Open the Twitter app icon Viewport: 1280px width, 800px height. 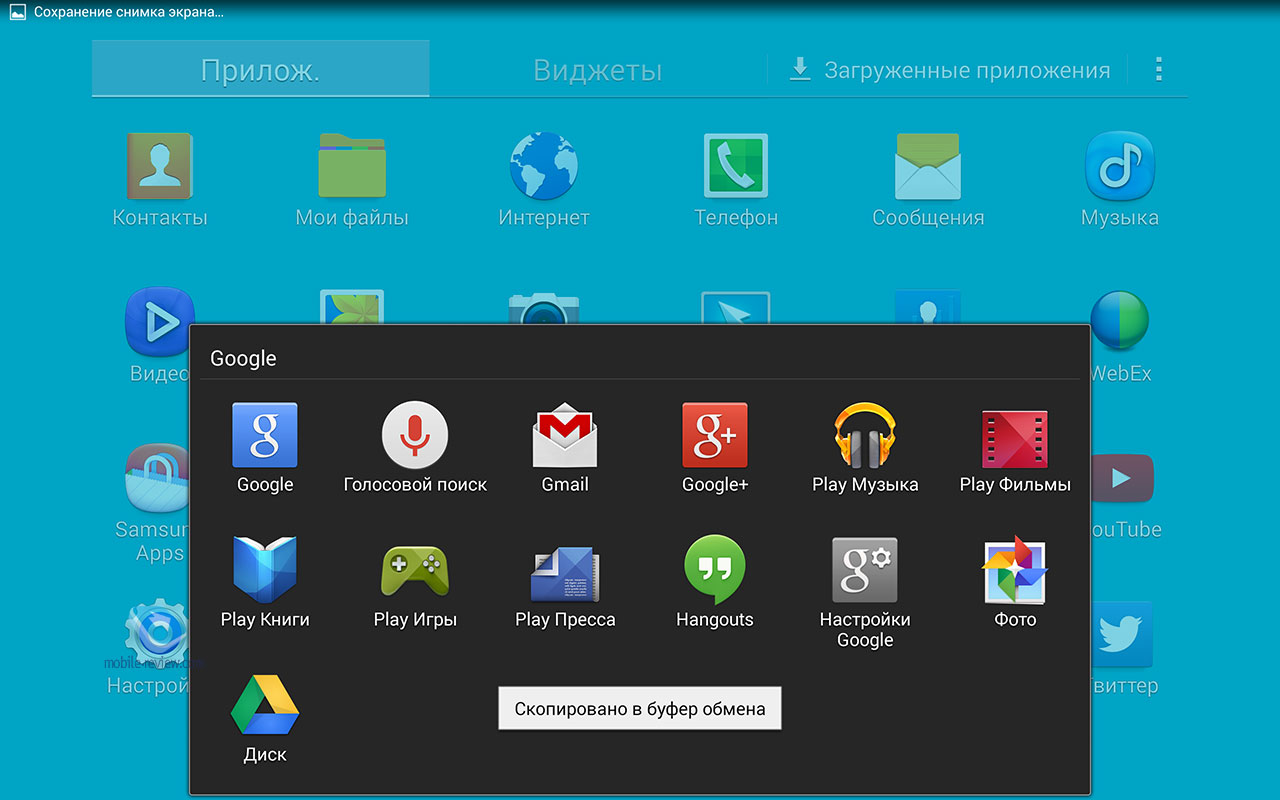pos(1122,634)
